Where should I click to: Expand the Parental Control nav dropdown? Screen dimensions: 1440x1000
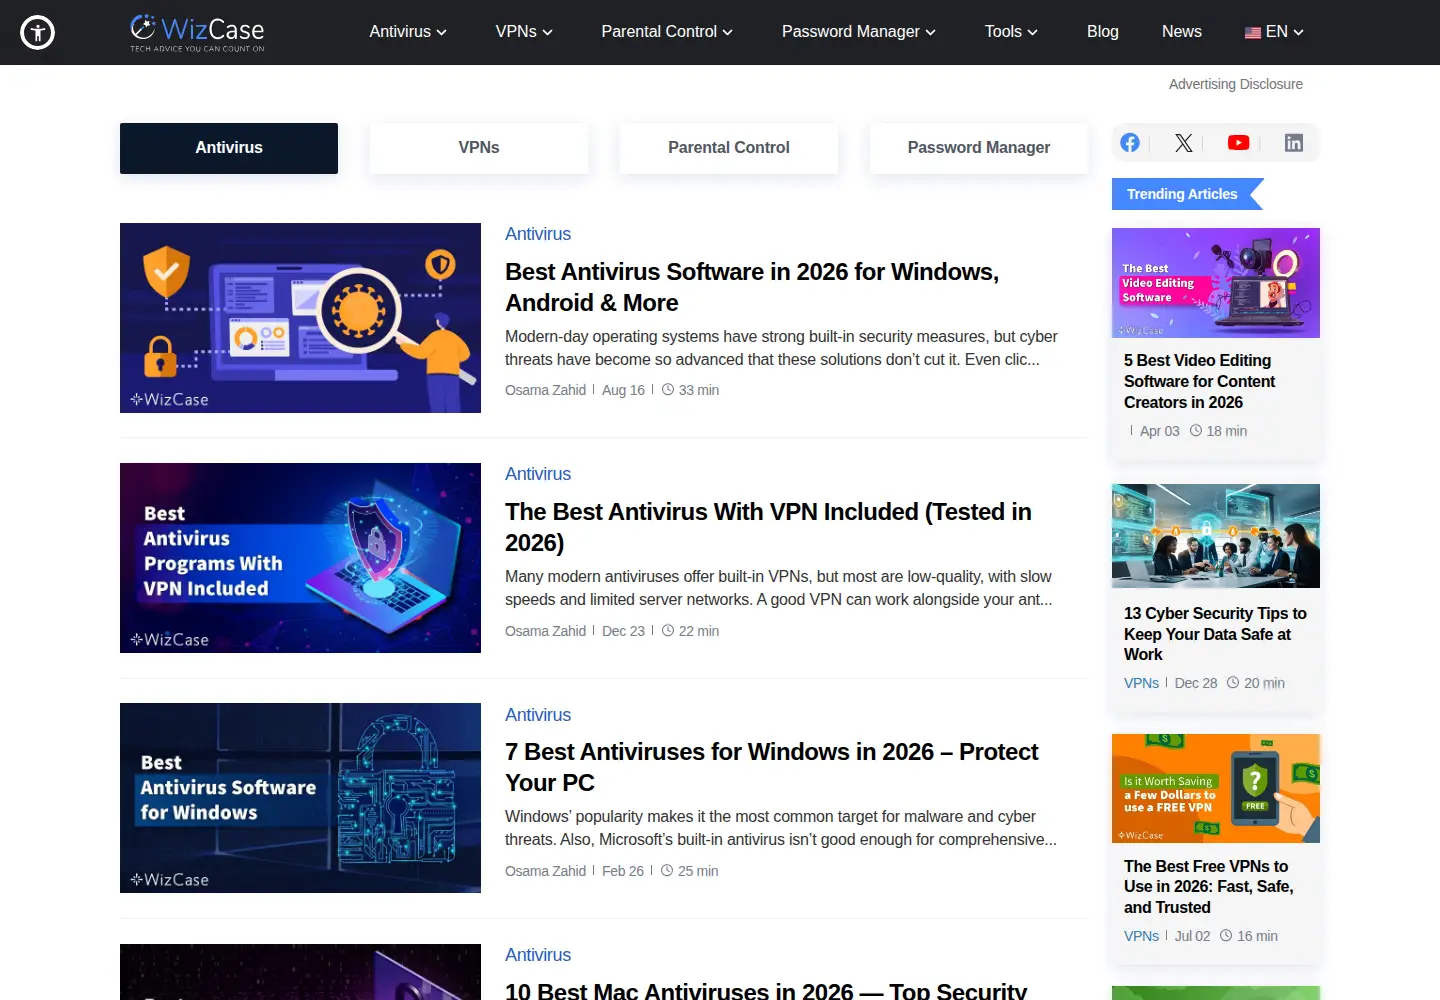pyautogui.click(x=667, y=32)
